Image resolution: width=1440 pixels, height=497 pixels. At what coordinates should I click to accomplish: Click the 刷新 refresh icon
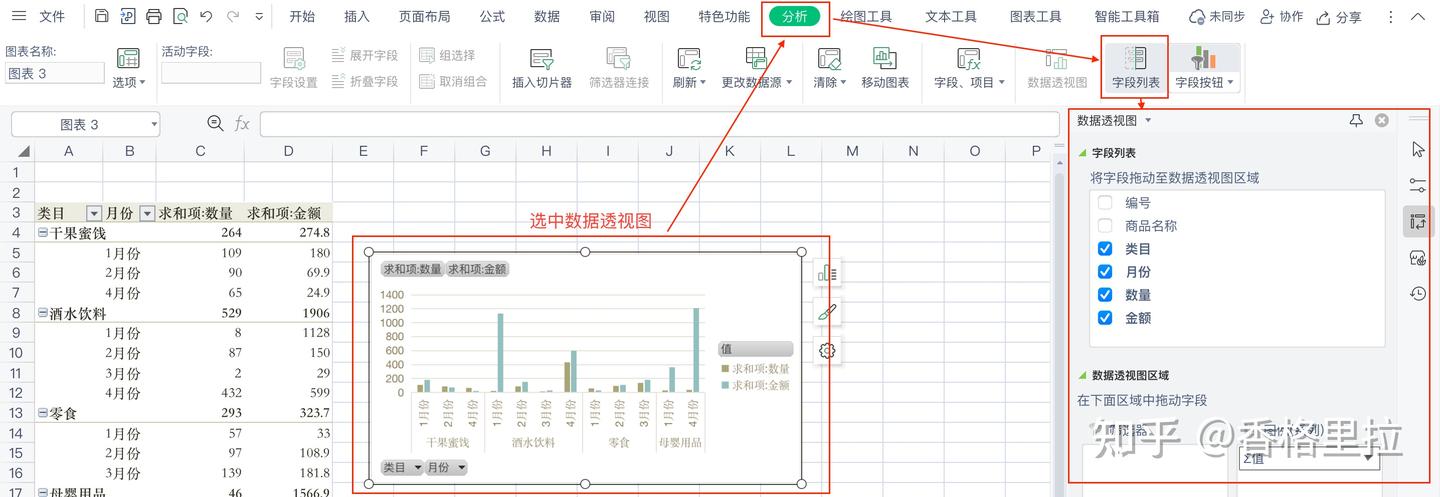click(x=689, y=59)
